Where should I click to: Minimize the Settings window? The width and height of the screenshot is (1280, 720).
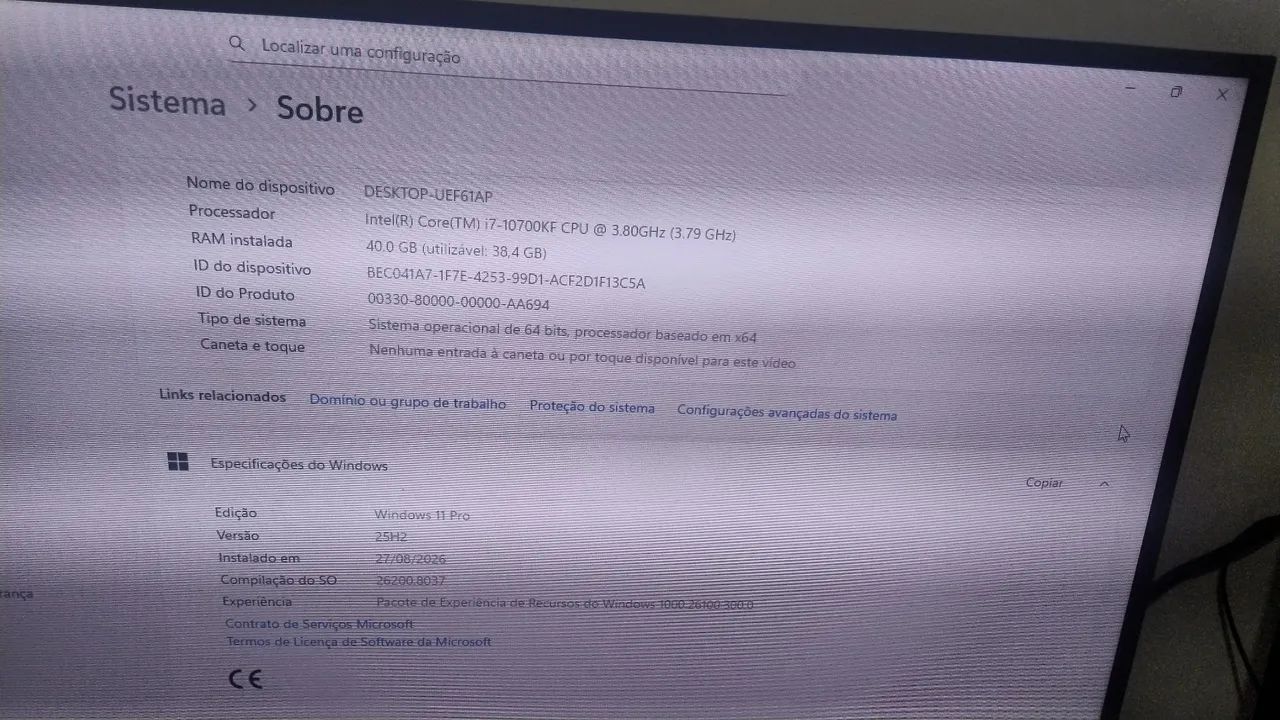point(1130,88)
